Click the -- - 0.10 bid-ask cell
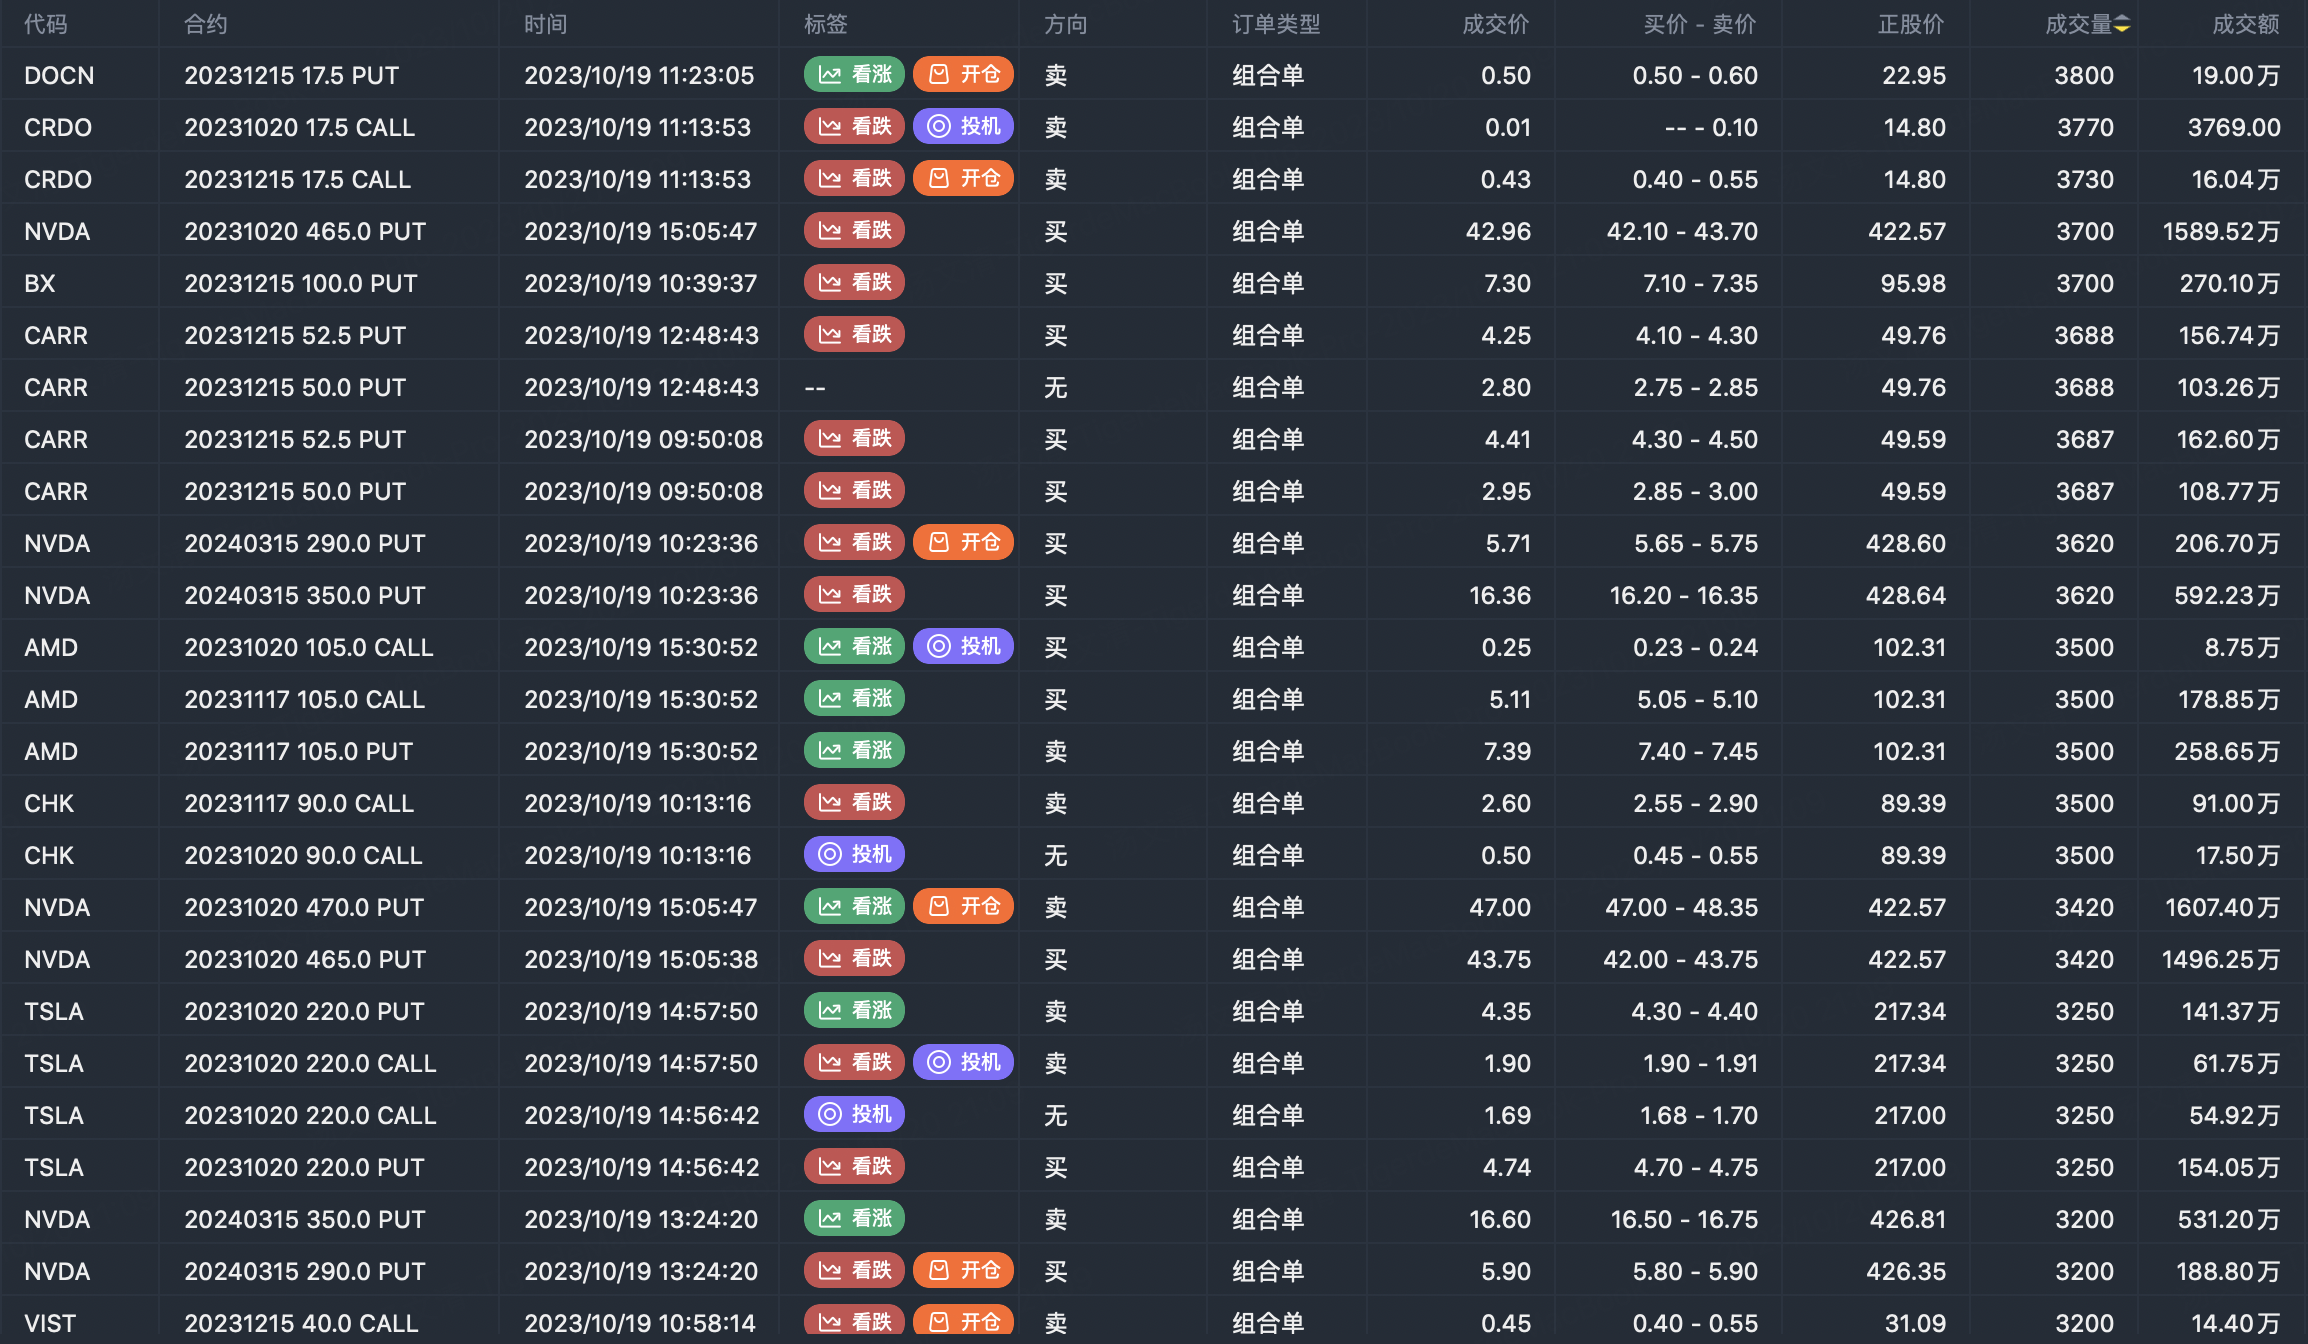Image resolution: width=2308 pixels, height=1344 pixels. [x=1711, y=127]
